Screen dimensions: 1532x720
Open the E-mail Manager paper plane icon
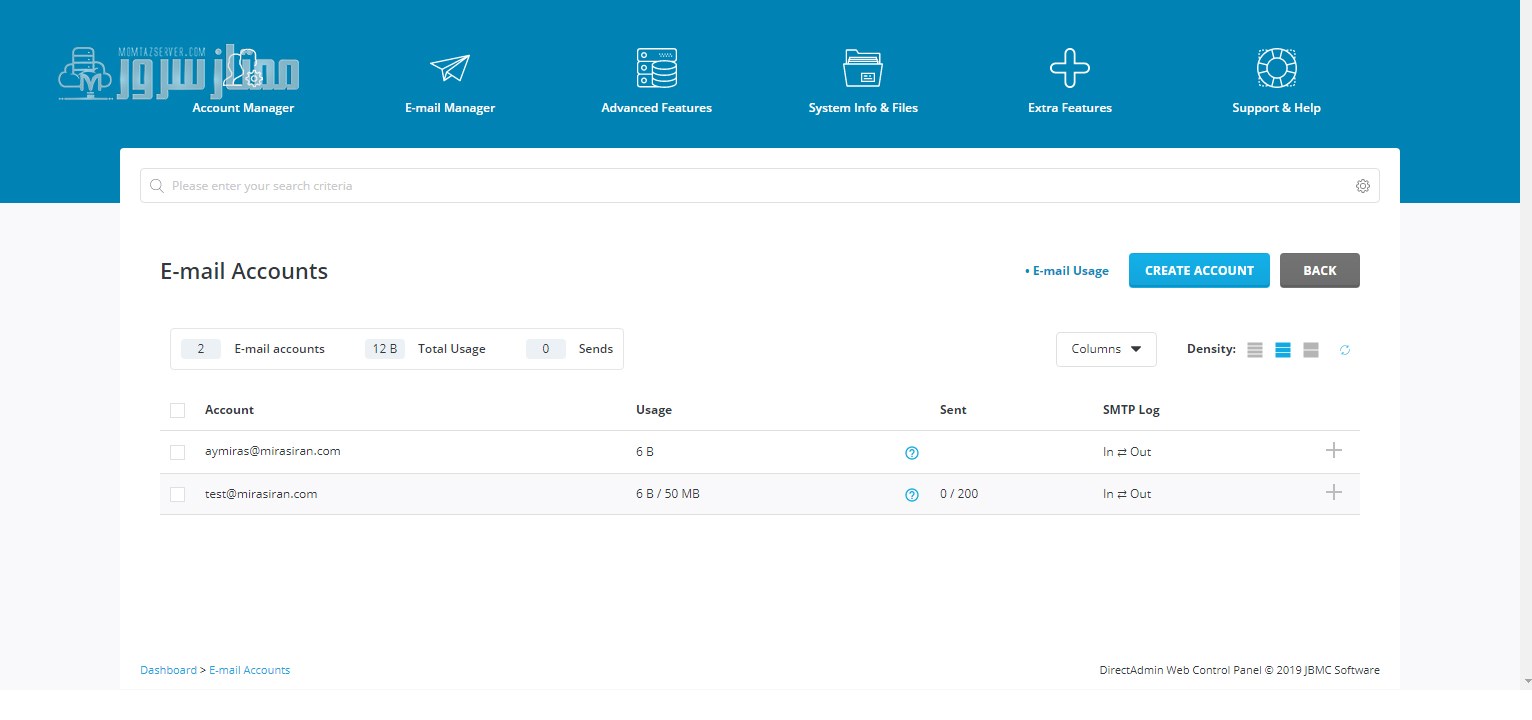[450, 68]
